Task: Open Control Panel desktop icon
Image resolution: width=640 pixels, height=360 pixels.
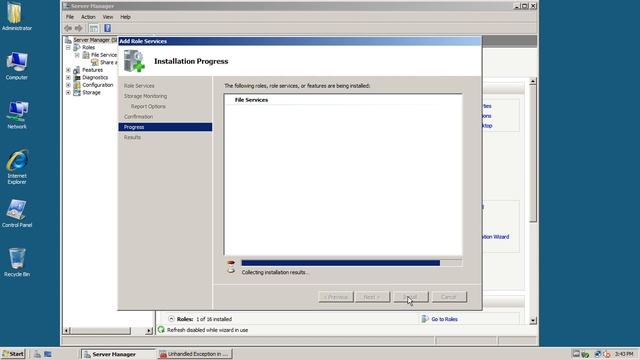Action: (x=17, y=213)
